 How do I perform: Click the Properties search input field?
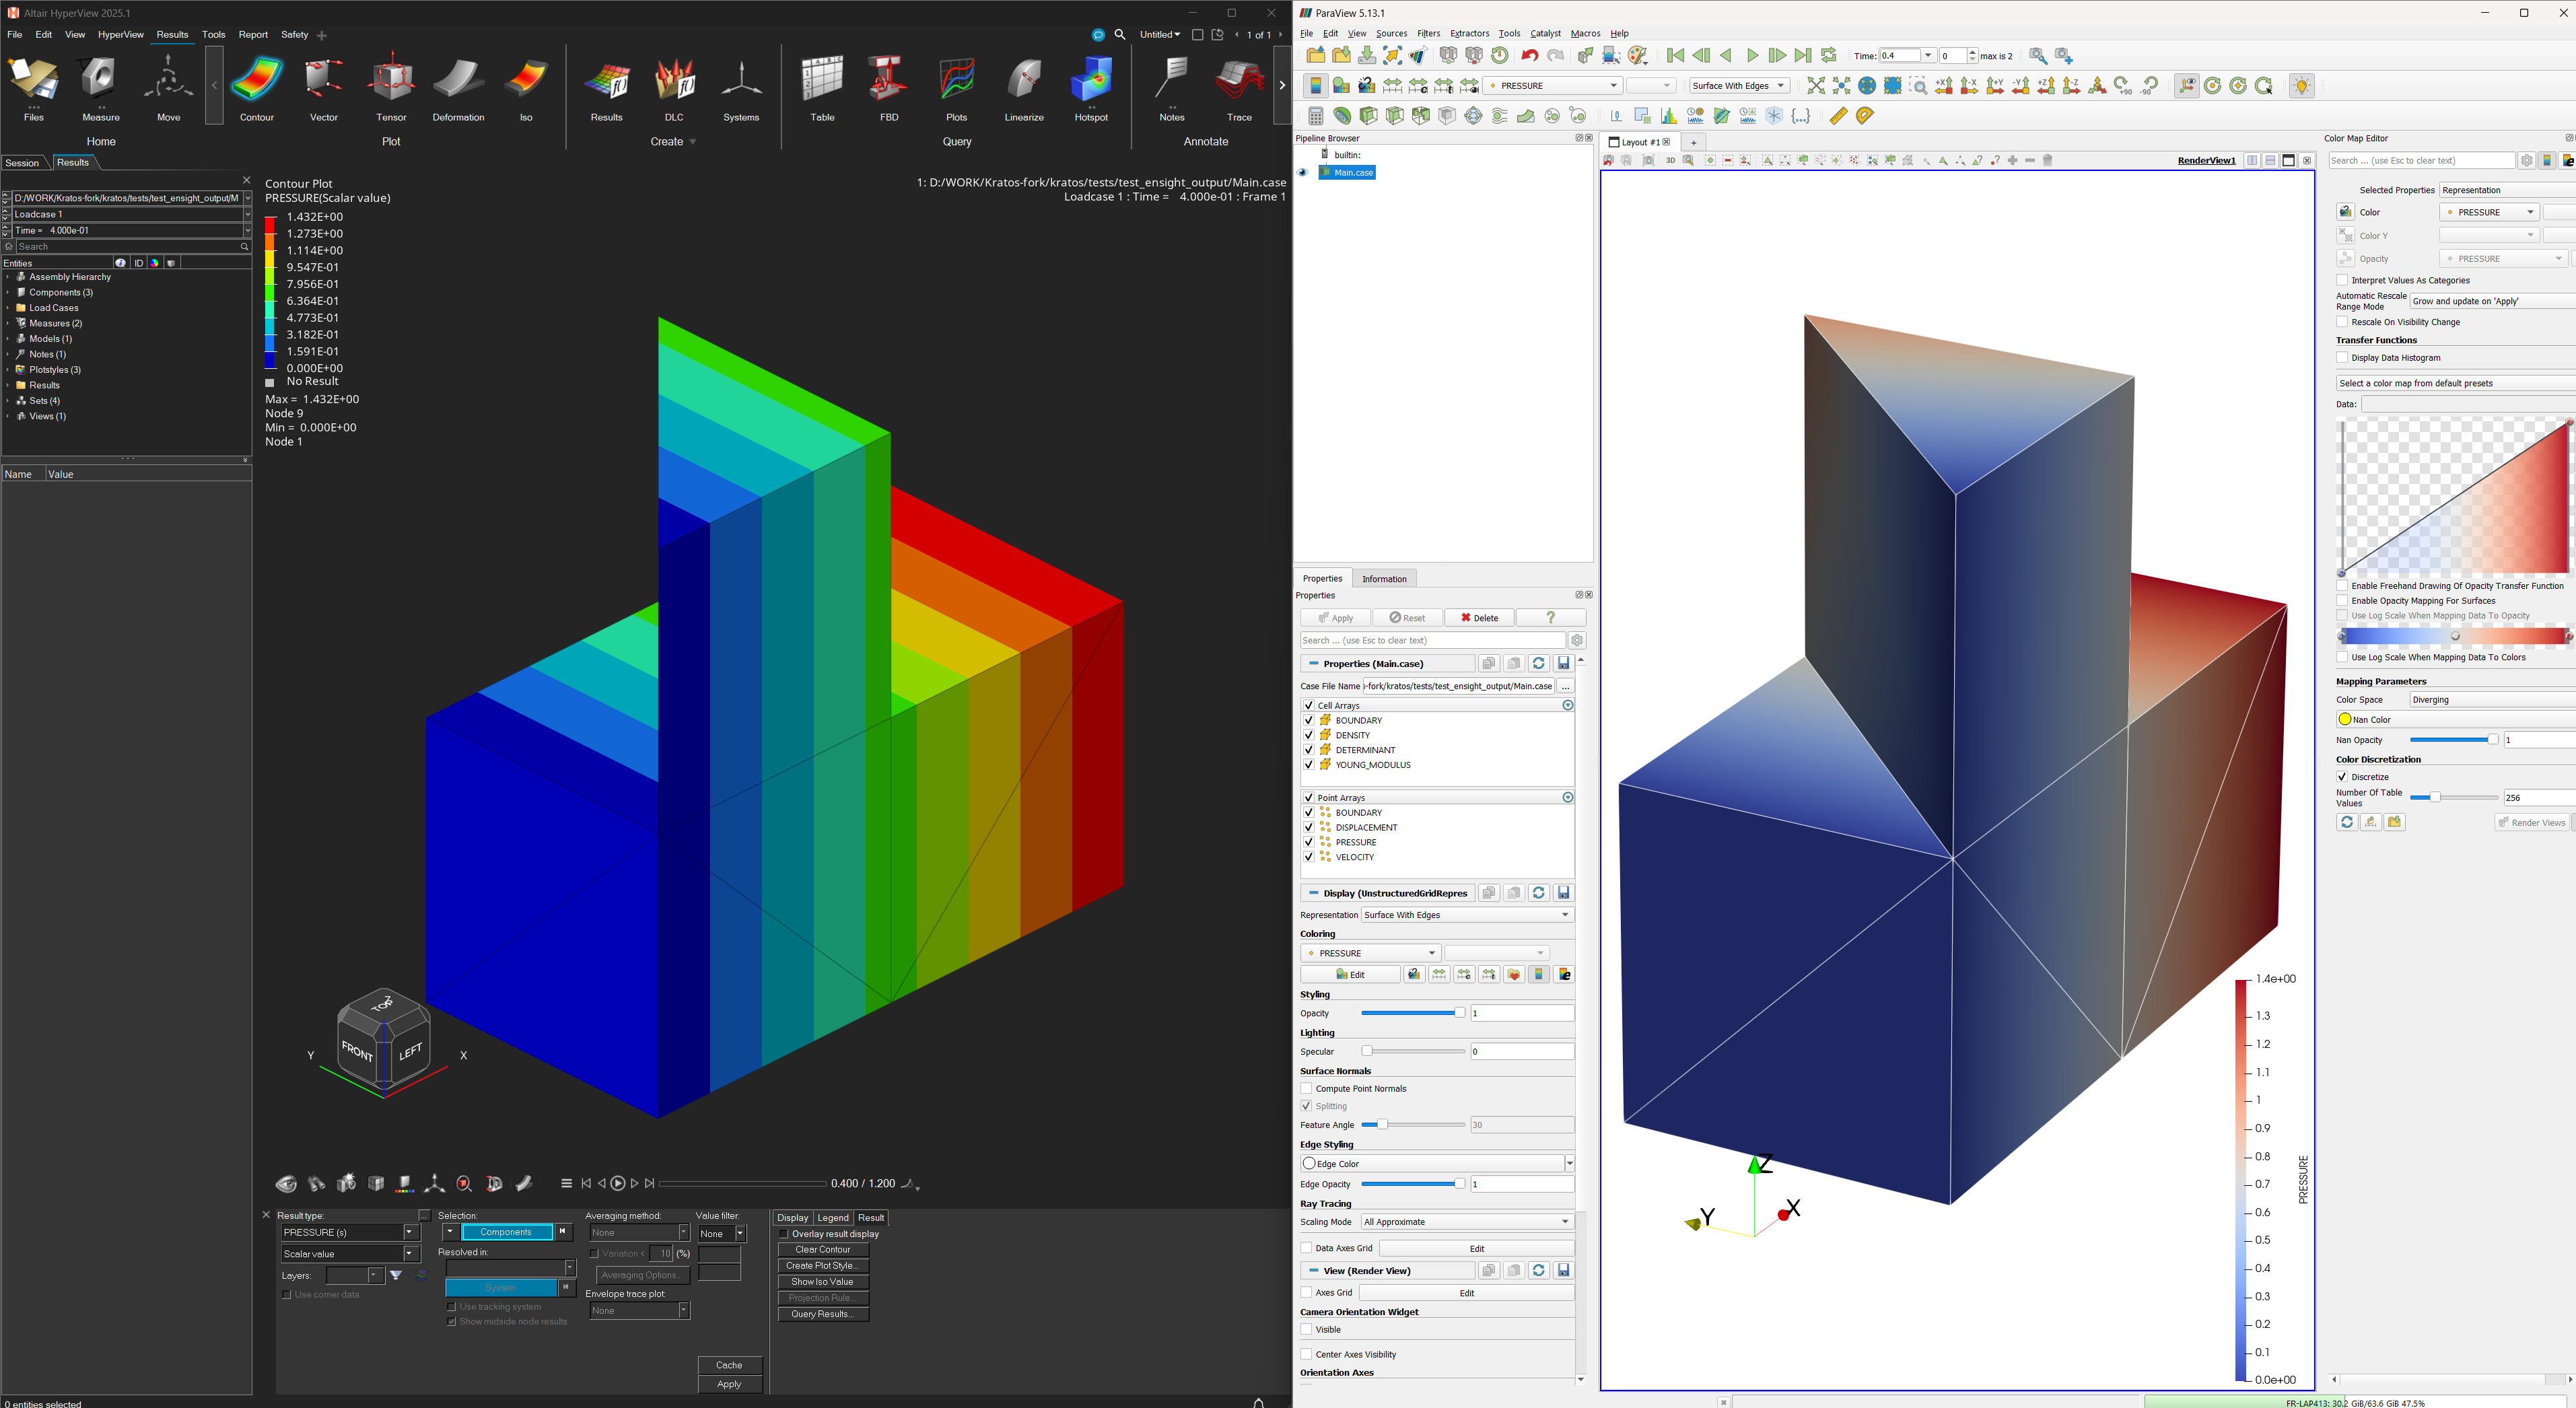[1432, 641]
